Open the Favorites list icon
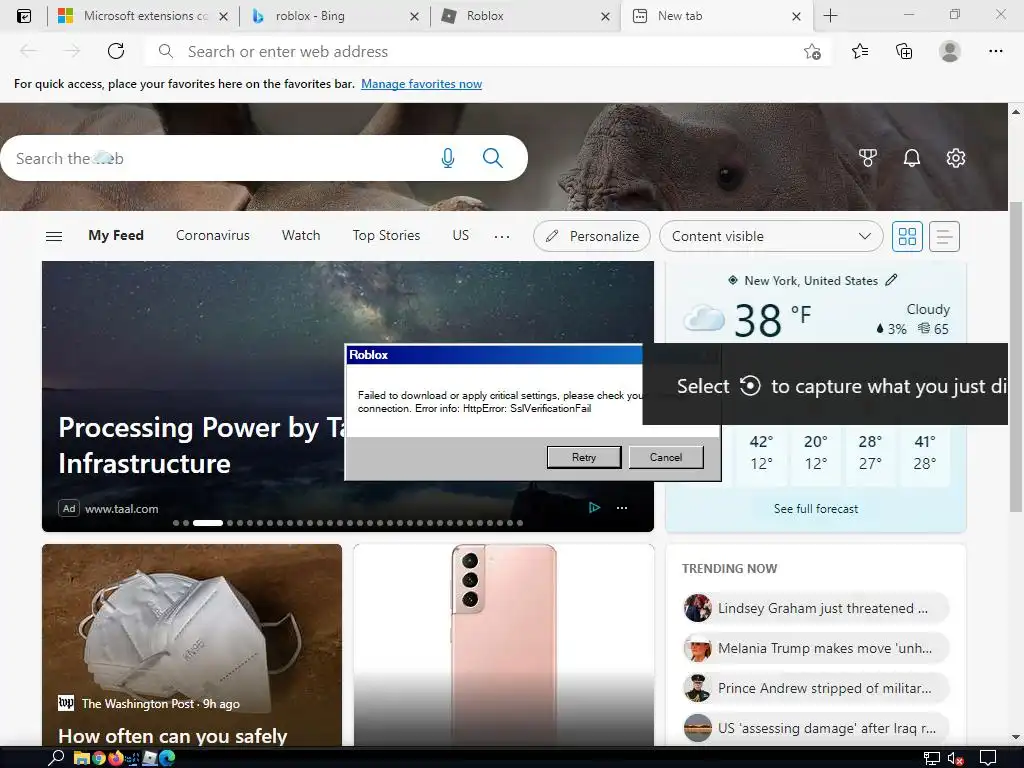 click(x=859, y=51)
